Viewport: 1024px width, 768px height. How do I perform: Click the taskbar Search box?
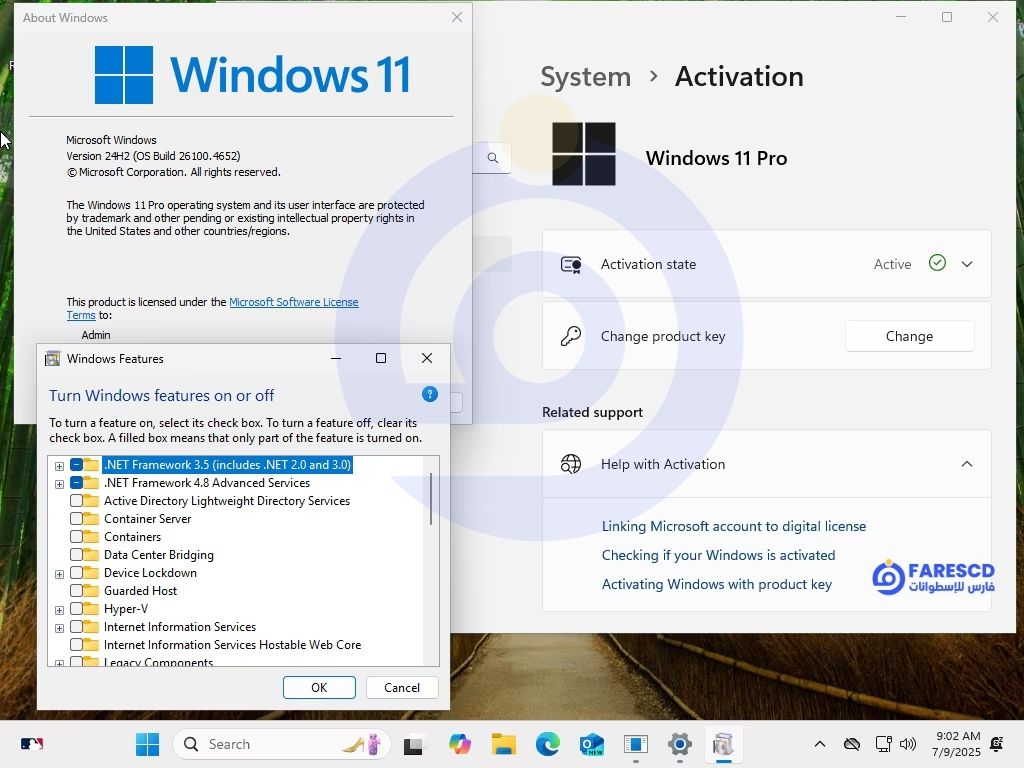pos(281,744)
